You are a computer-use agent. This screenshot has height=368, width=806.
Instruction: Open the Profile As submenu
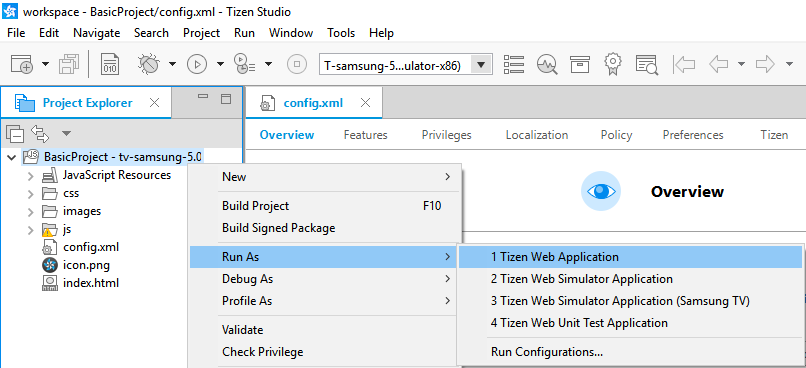coord(324,301)
